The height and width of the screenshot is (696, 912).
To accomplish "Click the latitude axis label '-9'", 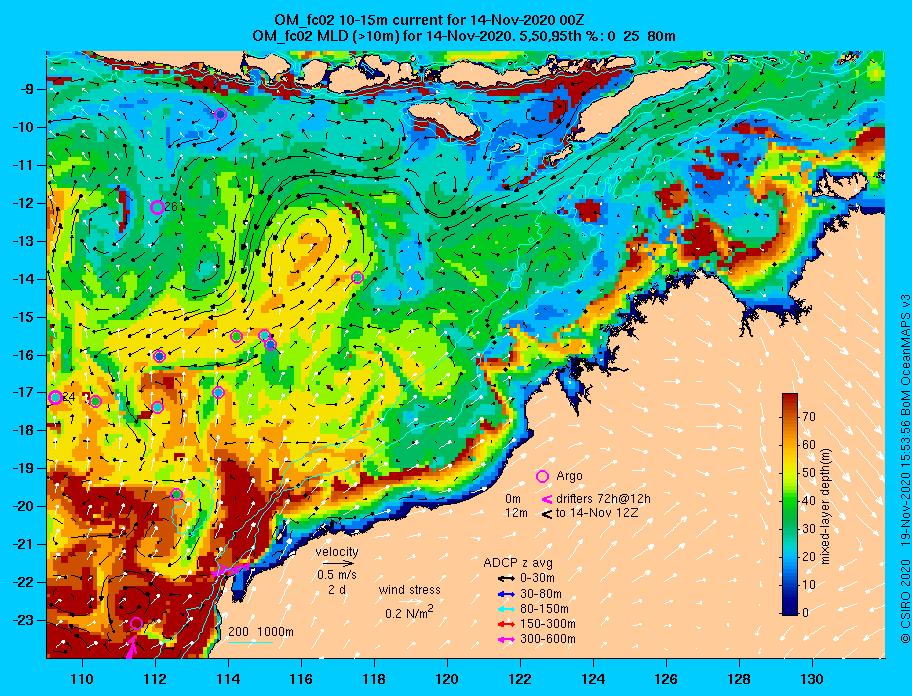I will (27, 89).
